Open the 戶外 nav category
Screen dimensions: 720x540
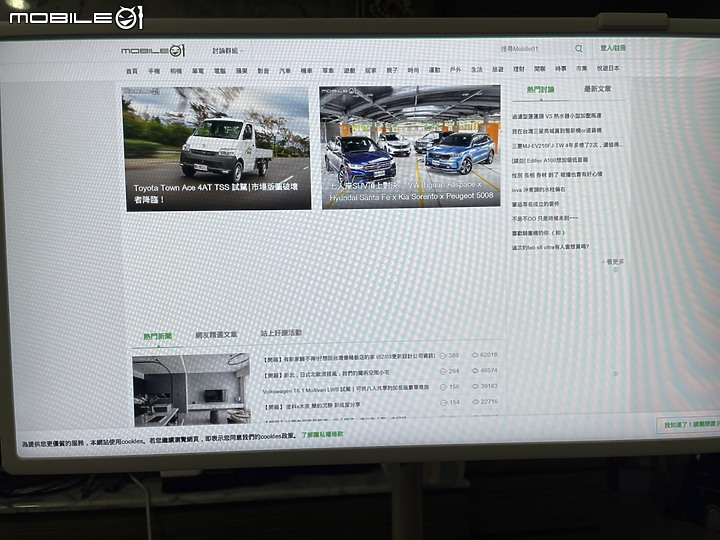(x=456, y=70)
